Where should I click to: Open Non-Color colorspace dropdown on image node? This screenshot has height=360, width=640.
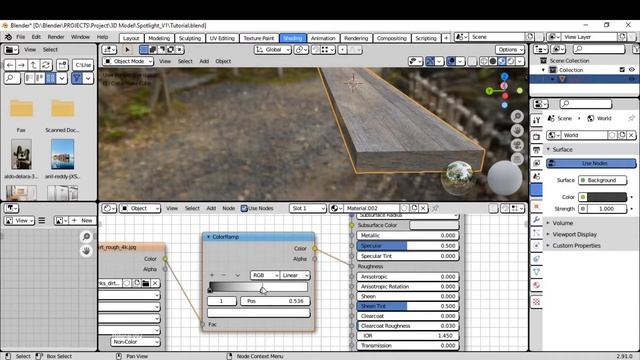tap(135, 342)
